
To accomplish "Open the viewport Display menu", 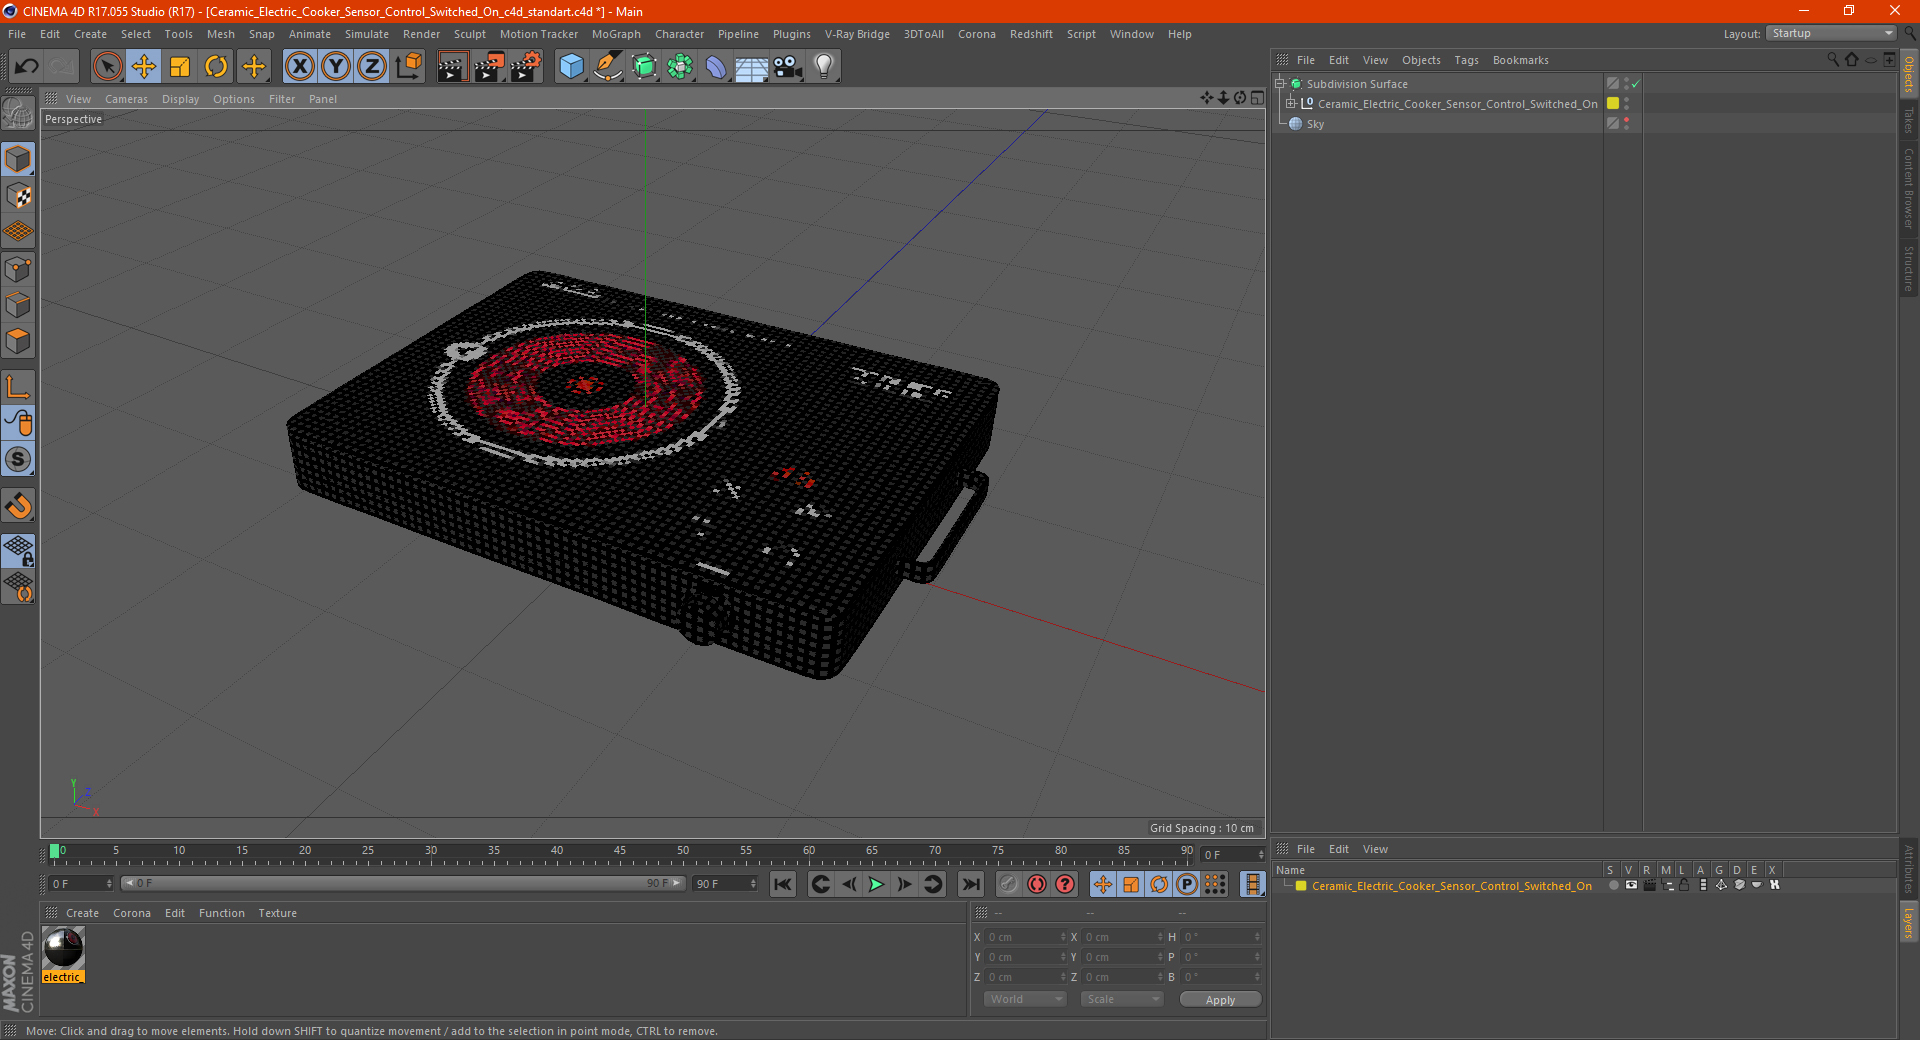I will [x=180, y=99].
